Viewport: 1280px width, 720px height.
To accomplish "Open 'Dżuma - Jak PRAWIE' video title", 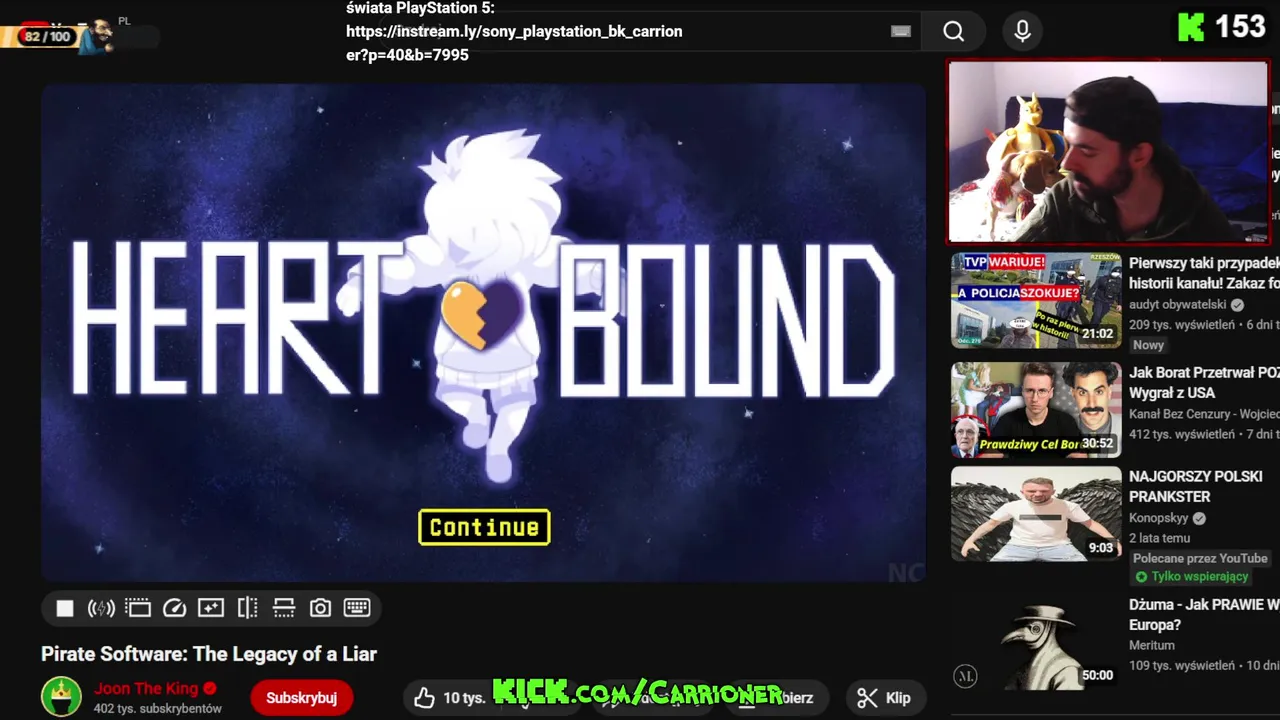I will coord(1204,614).
